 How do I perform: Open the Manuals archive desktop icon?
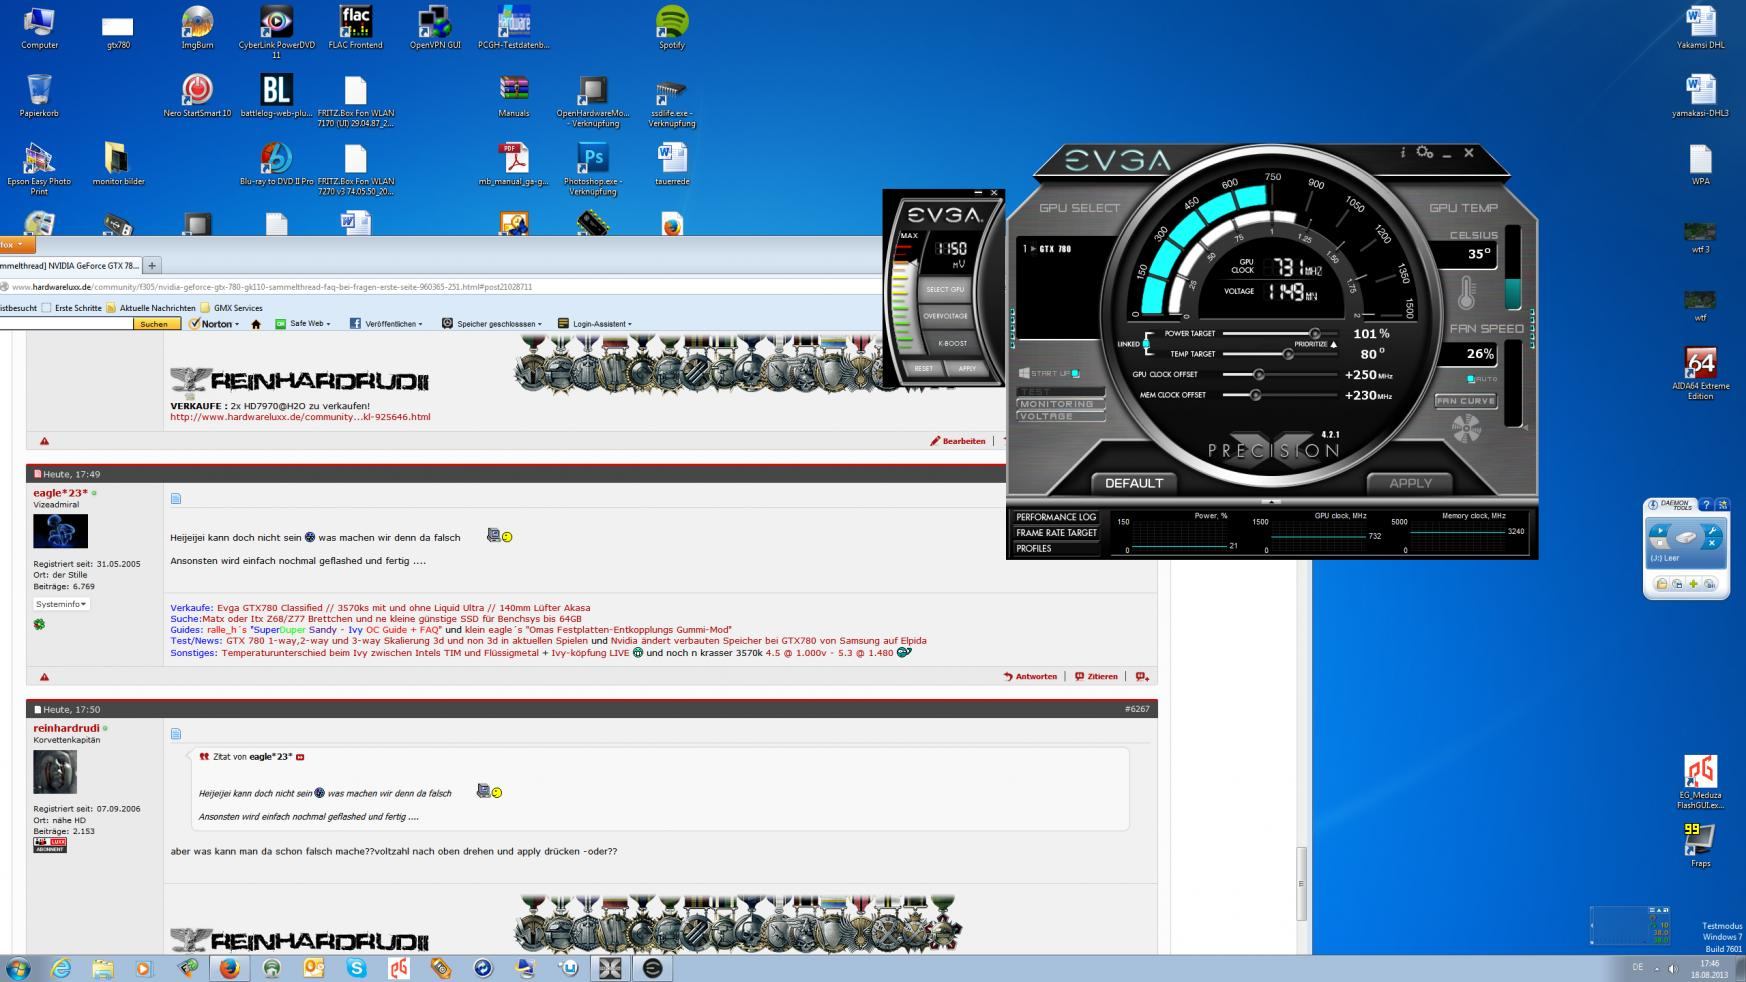[x=514, y=95]
